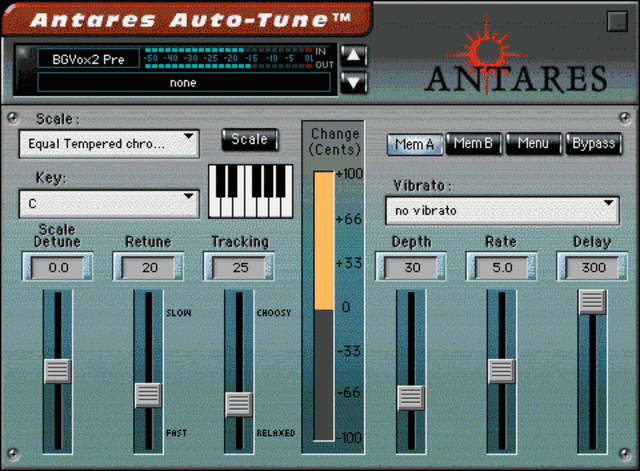The width and height of the screenshot is (640, 471).
Task: Click the Scale Detune value field 0.0
Action: tap(58, 268)
